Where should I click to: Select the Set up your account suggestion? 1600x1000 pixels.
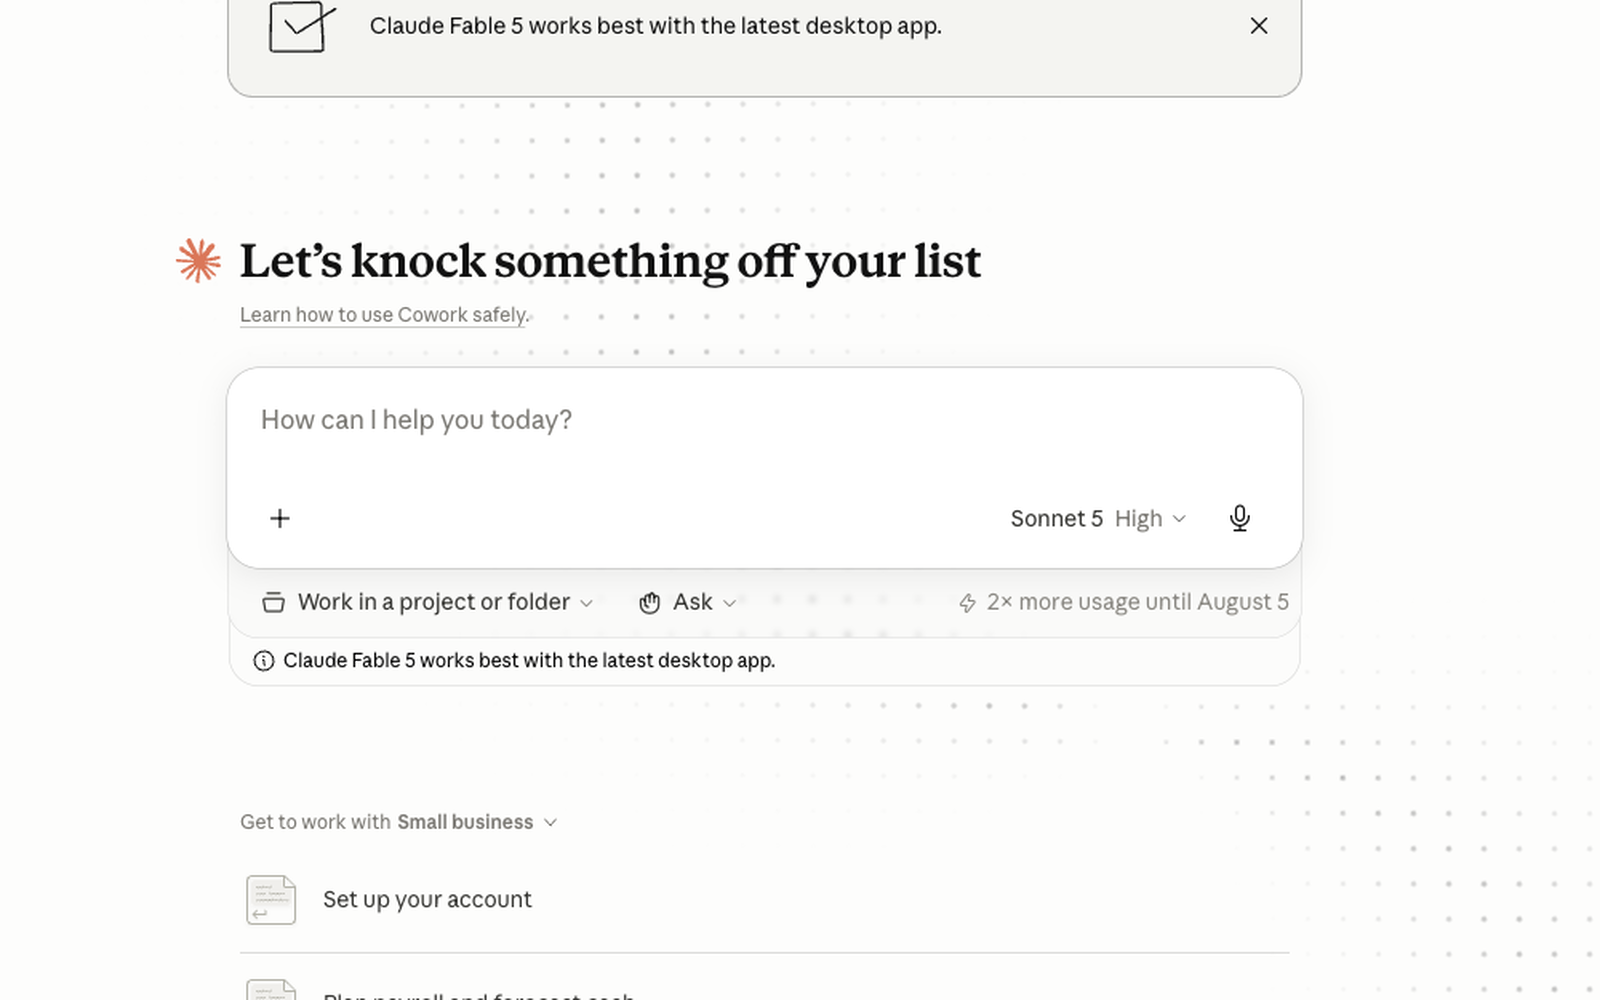click(x=765, y=899)
